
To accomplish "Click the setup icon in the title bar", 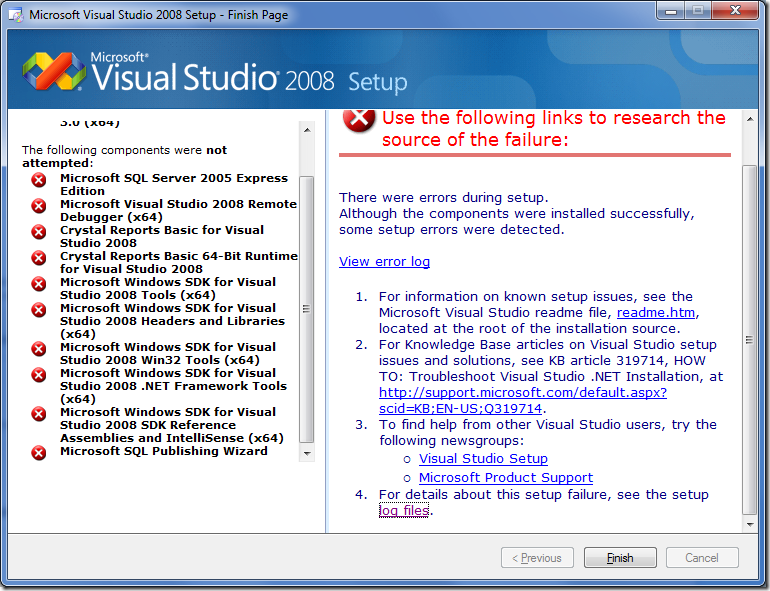I will point(16,15).
